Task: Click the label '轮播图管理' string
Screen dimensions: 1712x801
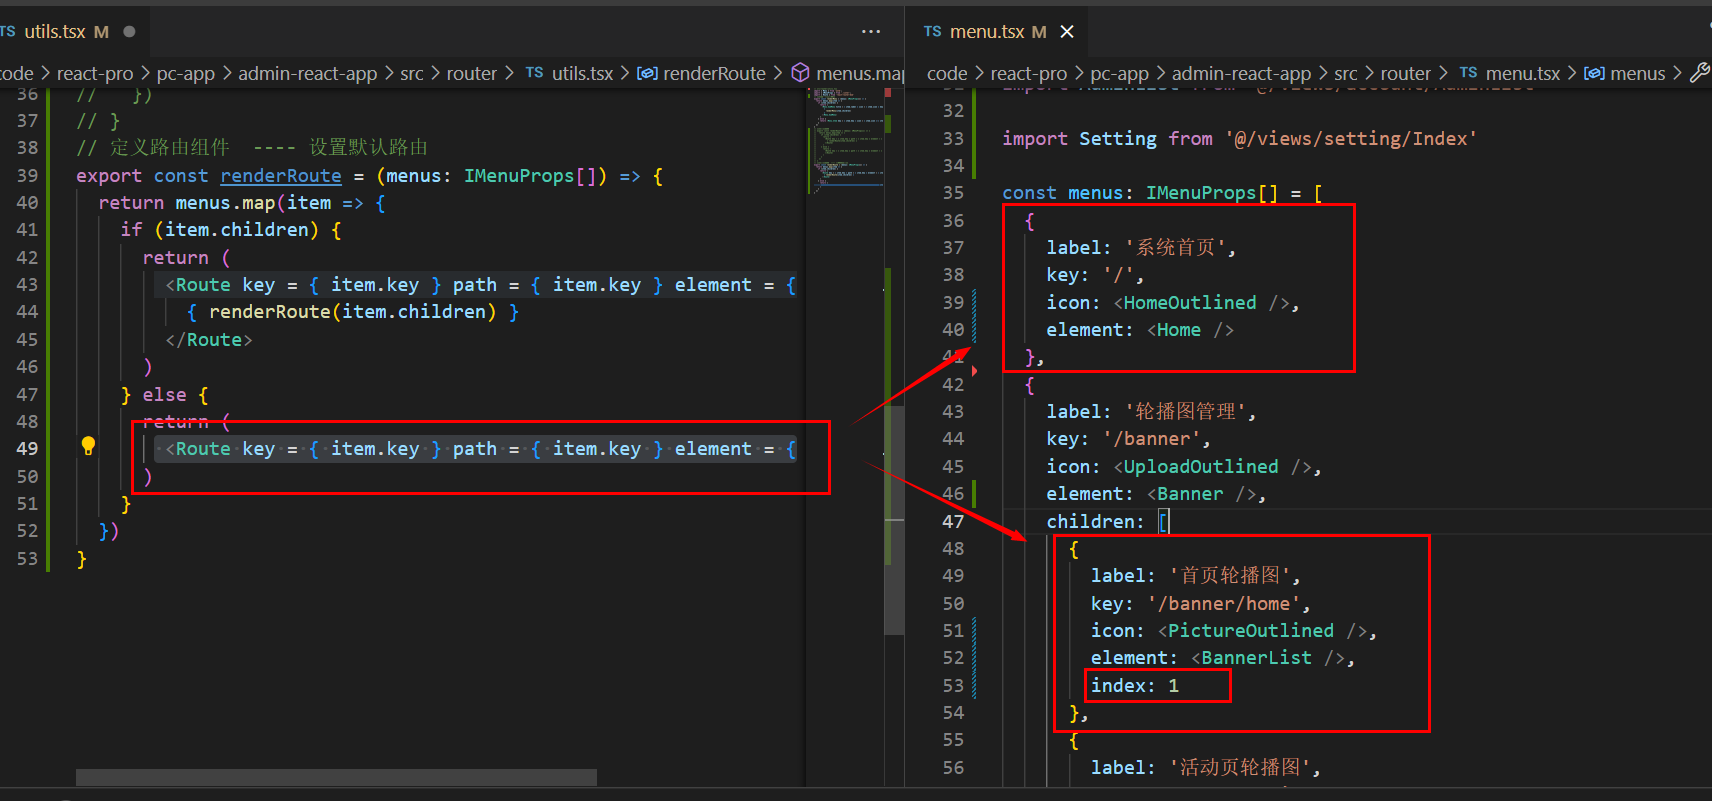Action: click(x=1185, y=412)
